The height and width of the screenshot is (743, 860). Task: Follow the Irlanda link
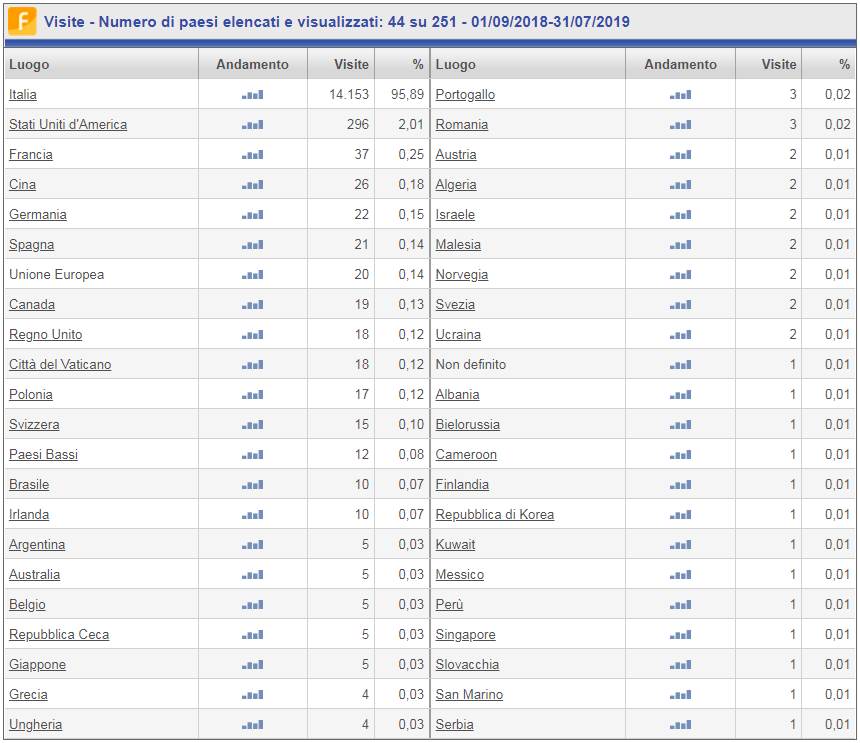click(x=29, y=514)
